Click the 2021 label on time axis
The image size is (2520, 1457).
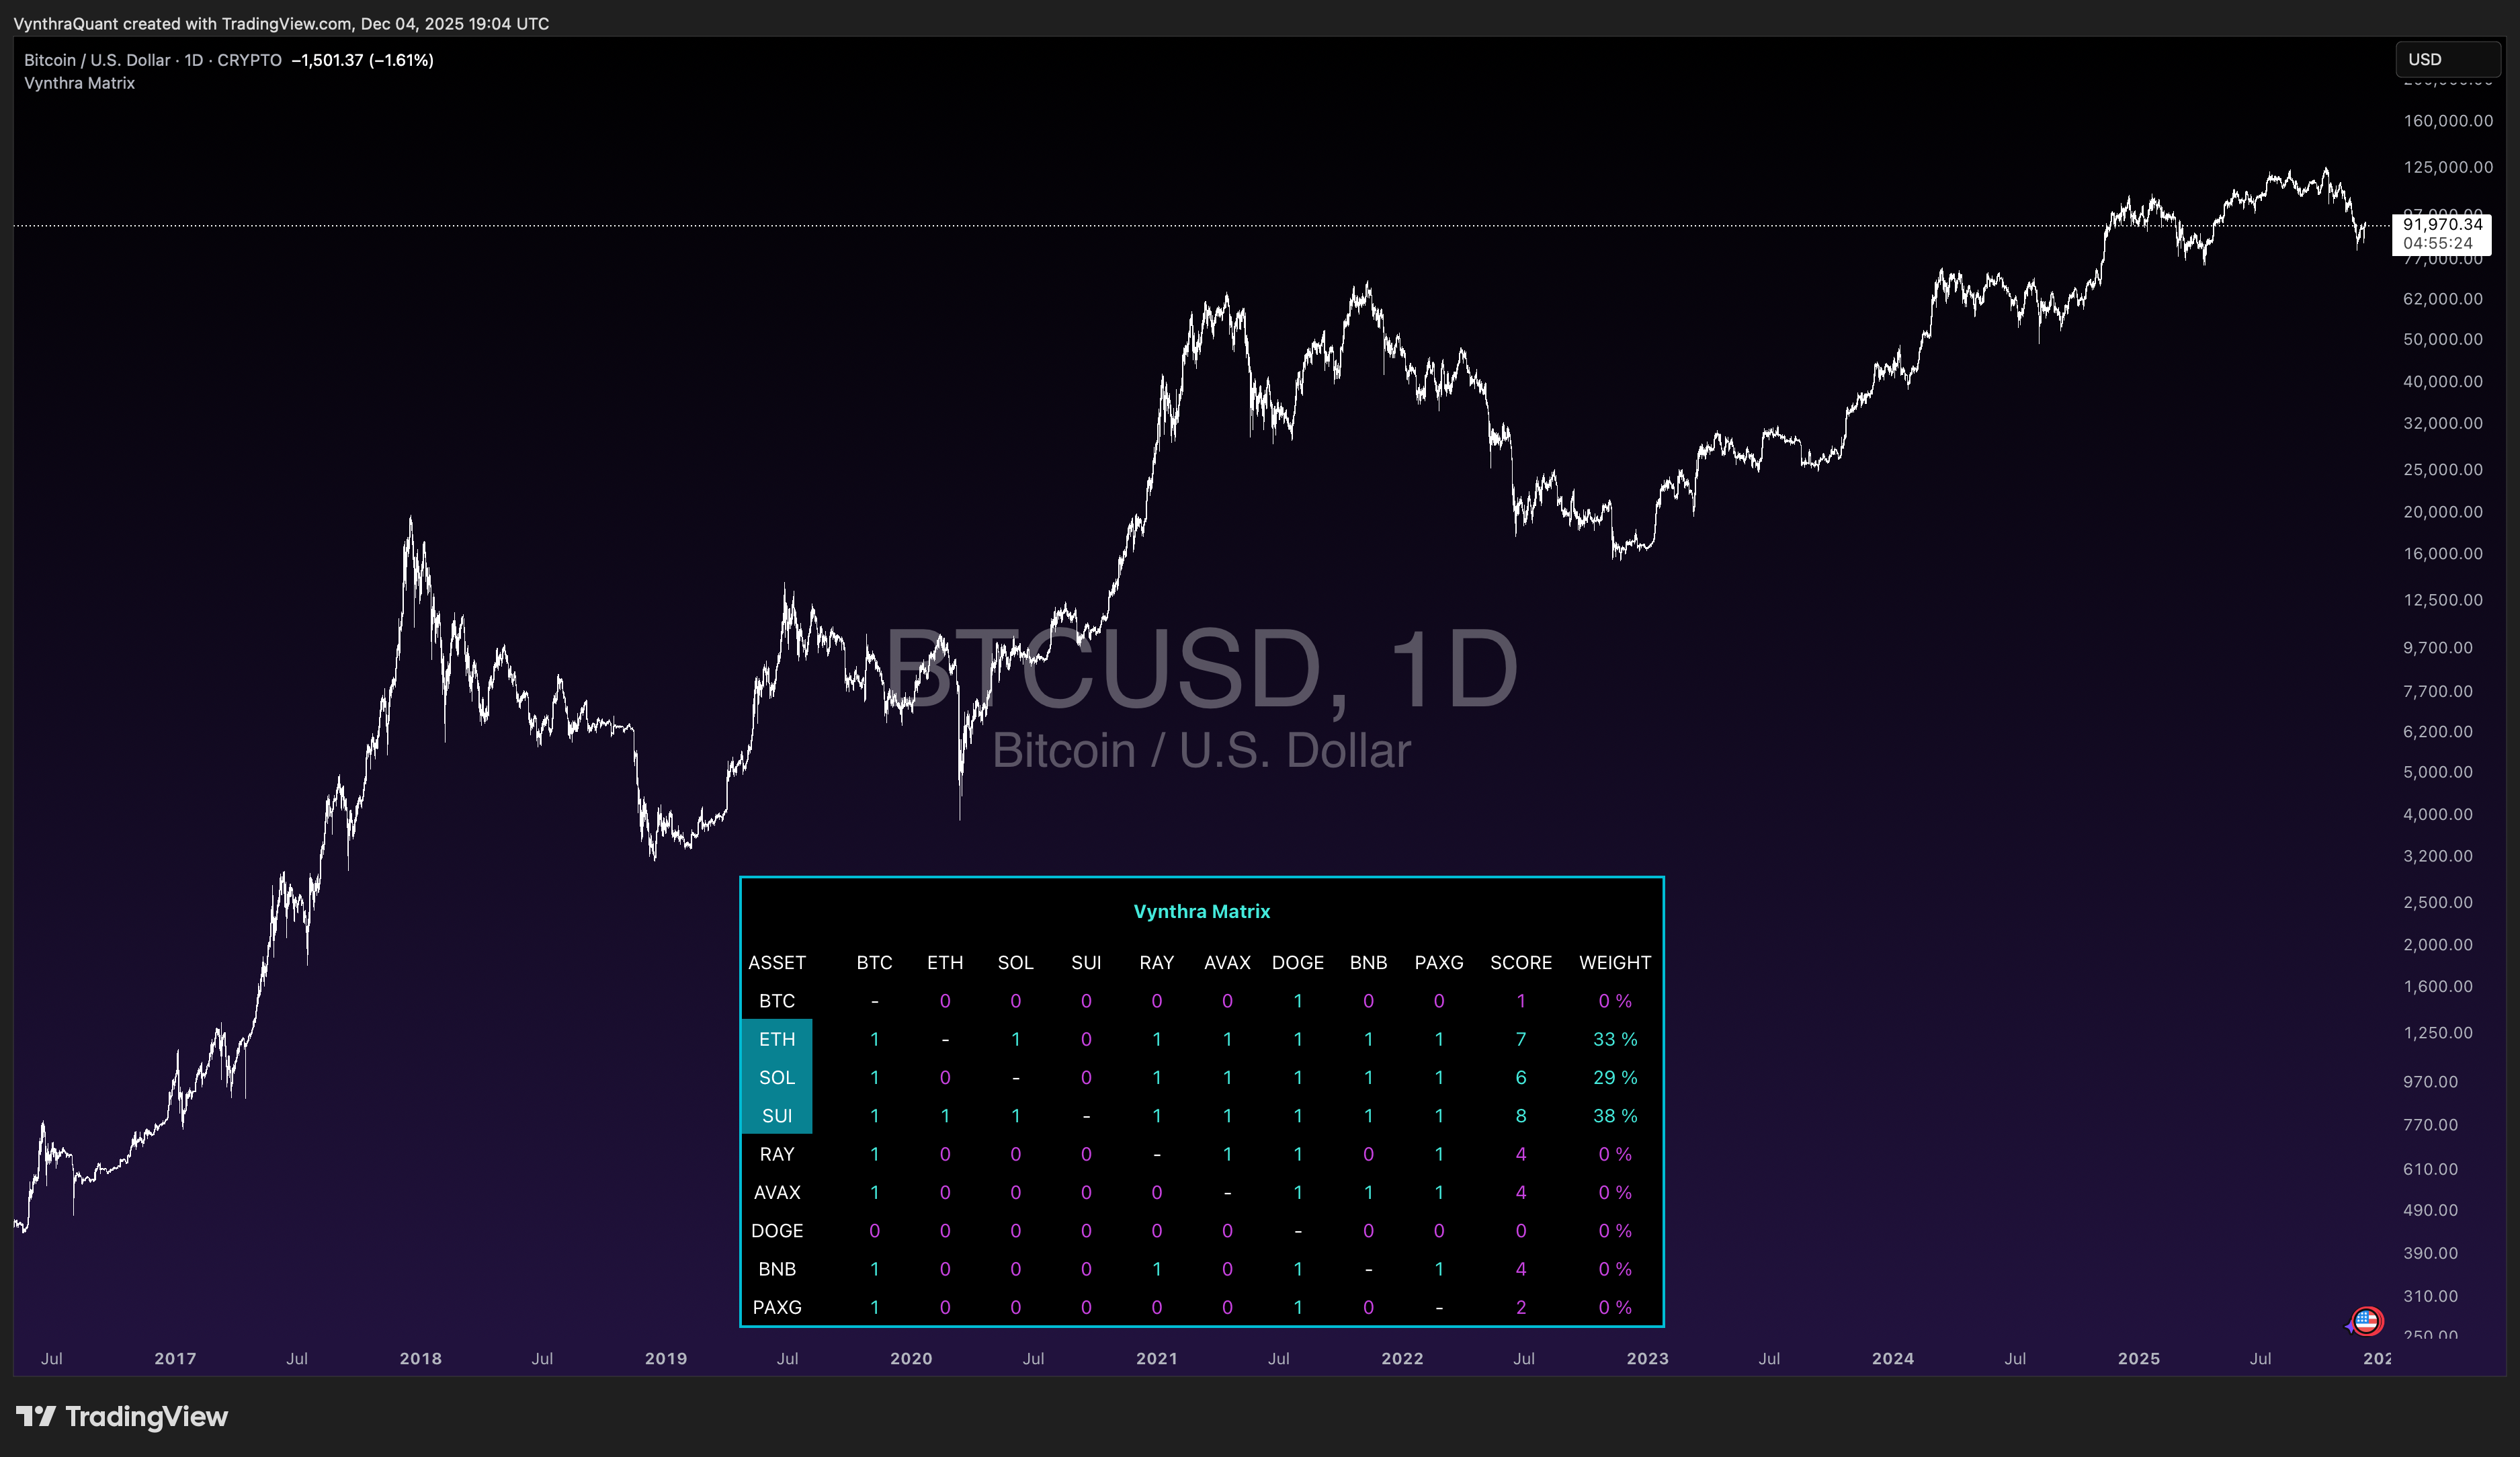(1156, 1358)
